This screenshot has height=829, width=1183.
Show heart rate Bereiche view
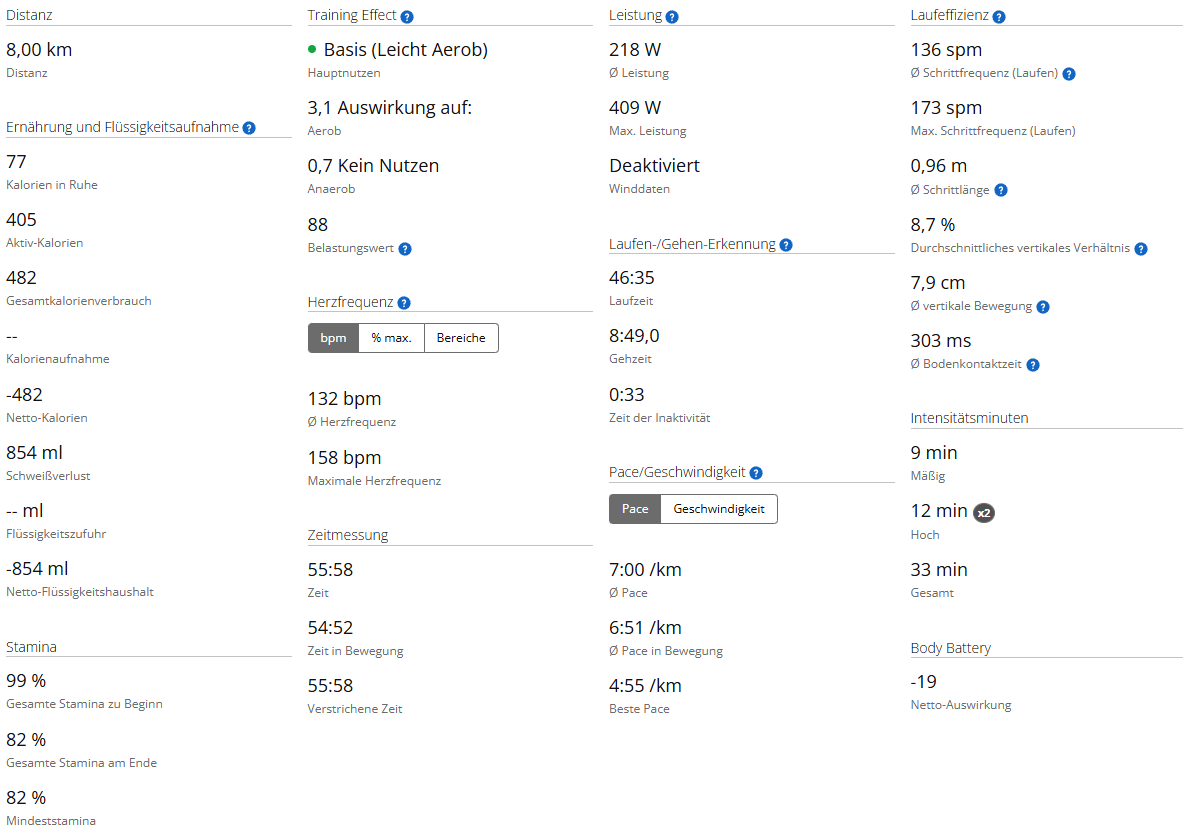(x=461, y=338)
